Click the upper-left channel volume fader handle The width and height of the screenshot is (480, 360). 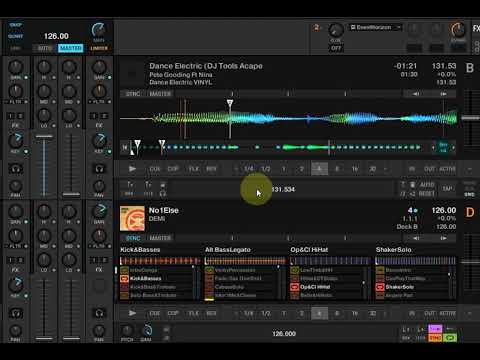pos(44,136)
